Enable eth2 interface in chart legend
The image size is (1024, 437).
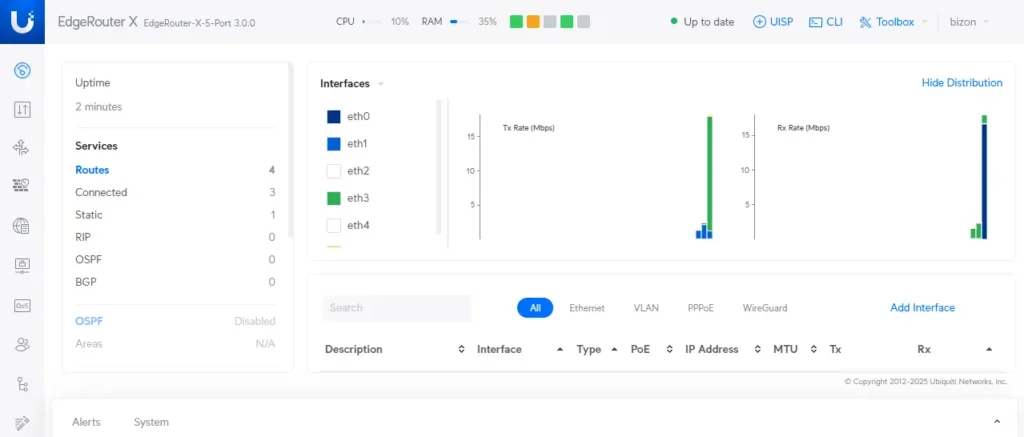334,171
